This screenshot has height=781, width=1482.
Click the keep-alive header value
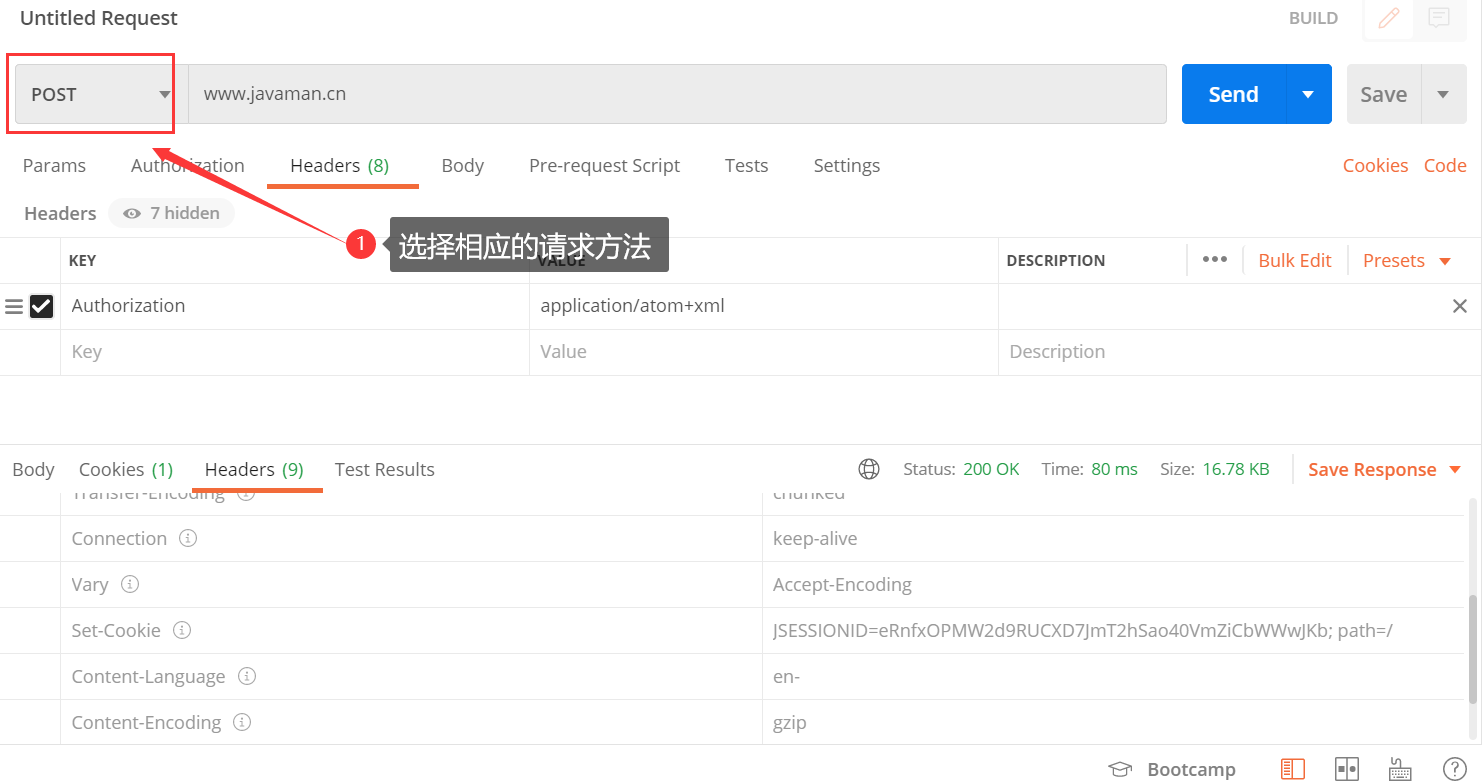(x=815, y=539)
